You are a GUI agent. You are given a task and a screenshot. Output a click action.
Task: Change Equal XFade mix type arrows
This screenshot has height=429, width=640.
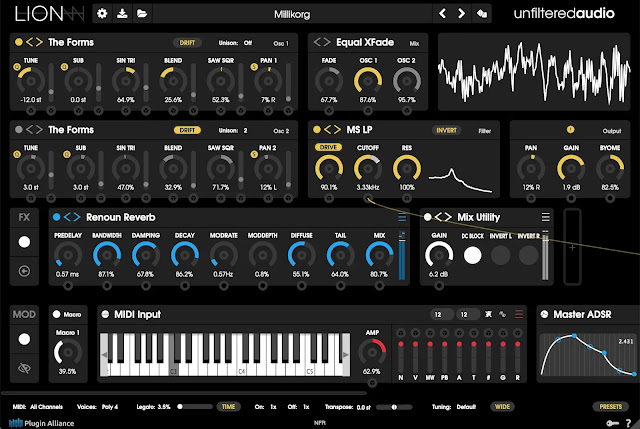coord(322,42)
